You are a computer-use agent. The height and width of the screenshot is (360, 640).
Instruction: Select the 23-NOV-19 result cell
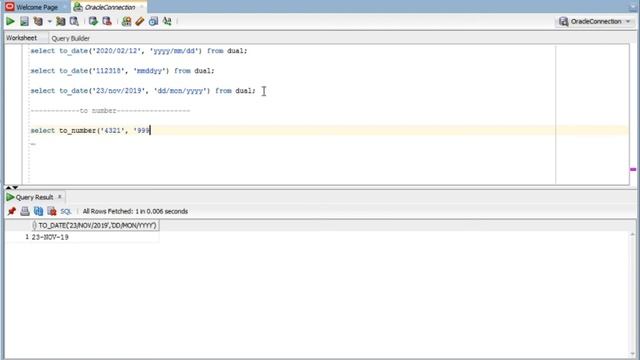95,237
